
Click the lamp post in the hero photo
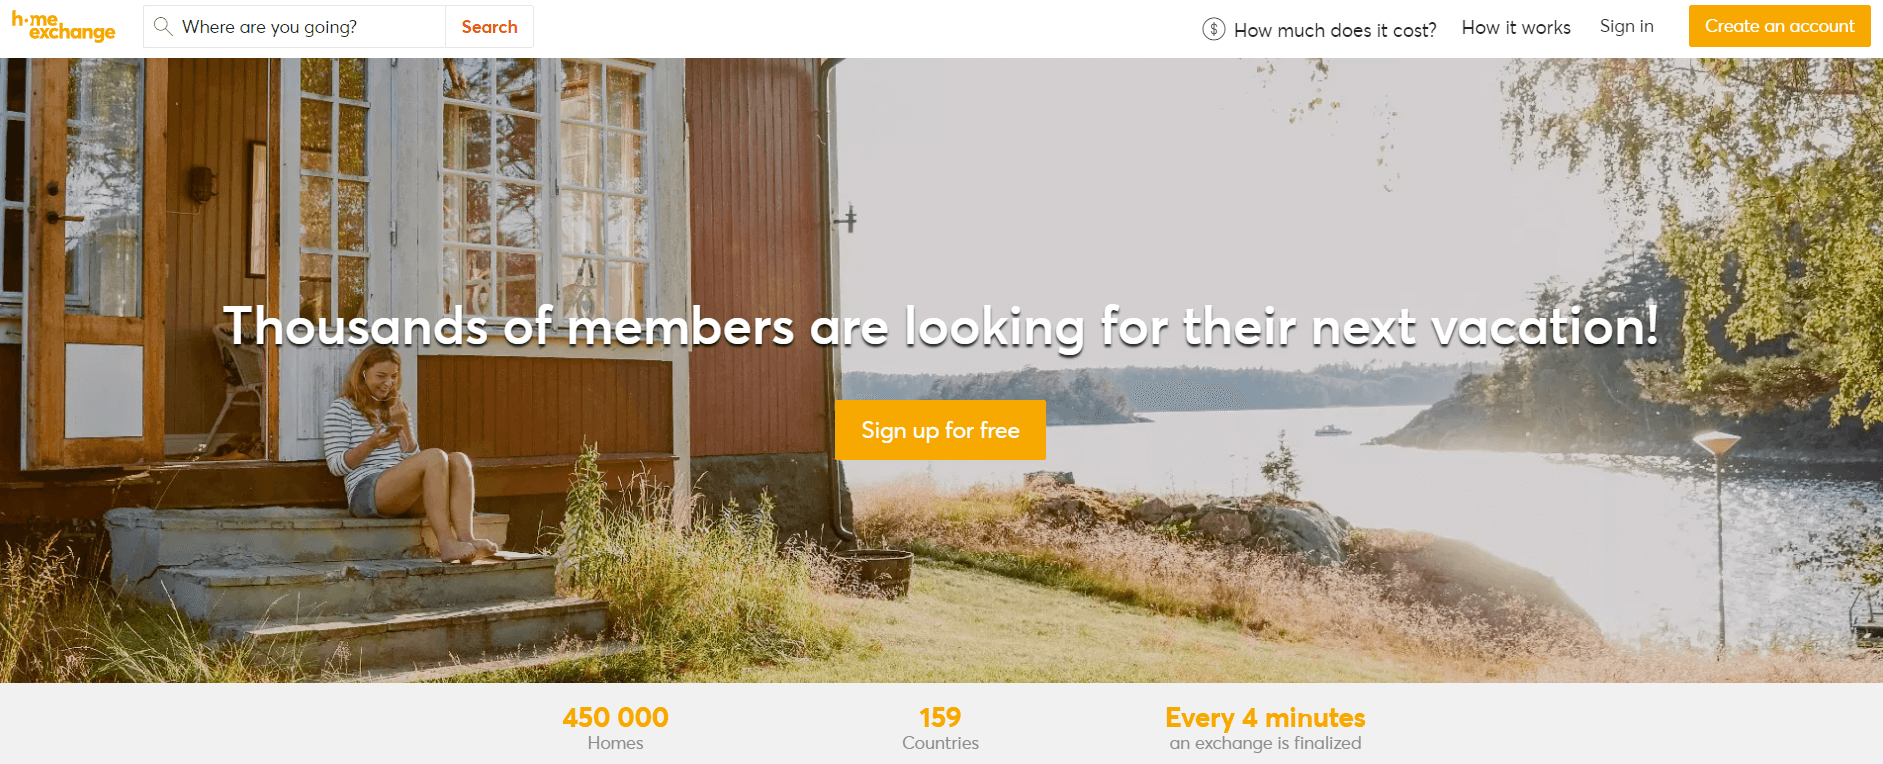(1719, 540)
